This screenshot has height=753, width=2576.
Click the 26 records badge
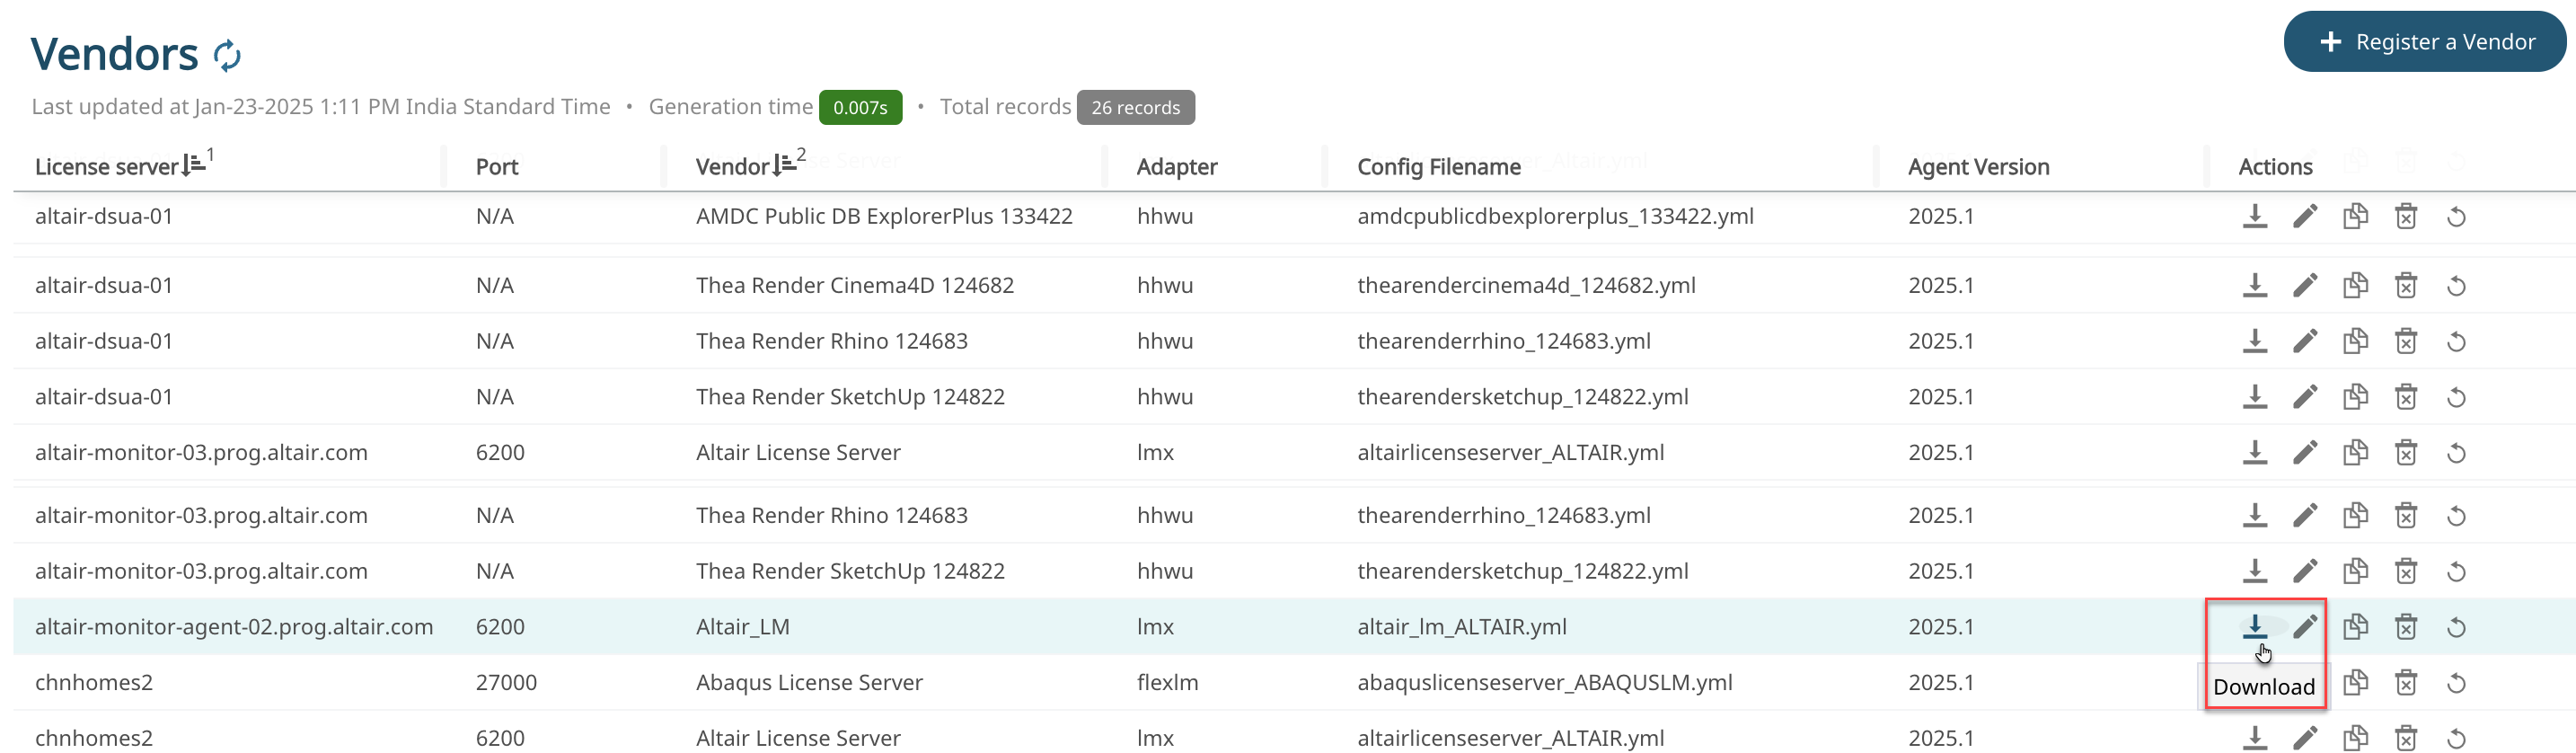pyautogui.click(x=1134, y=107)
